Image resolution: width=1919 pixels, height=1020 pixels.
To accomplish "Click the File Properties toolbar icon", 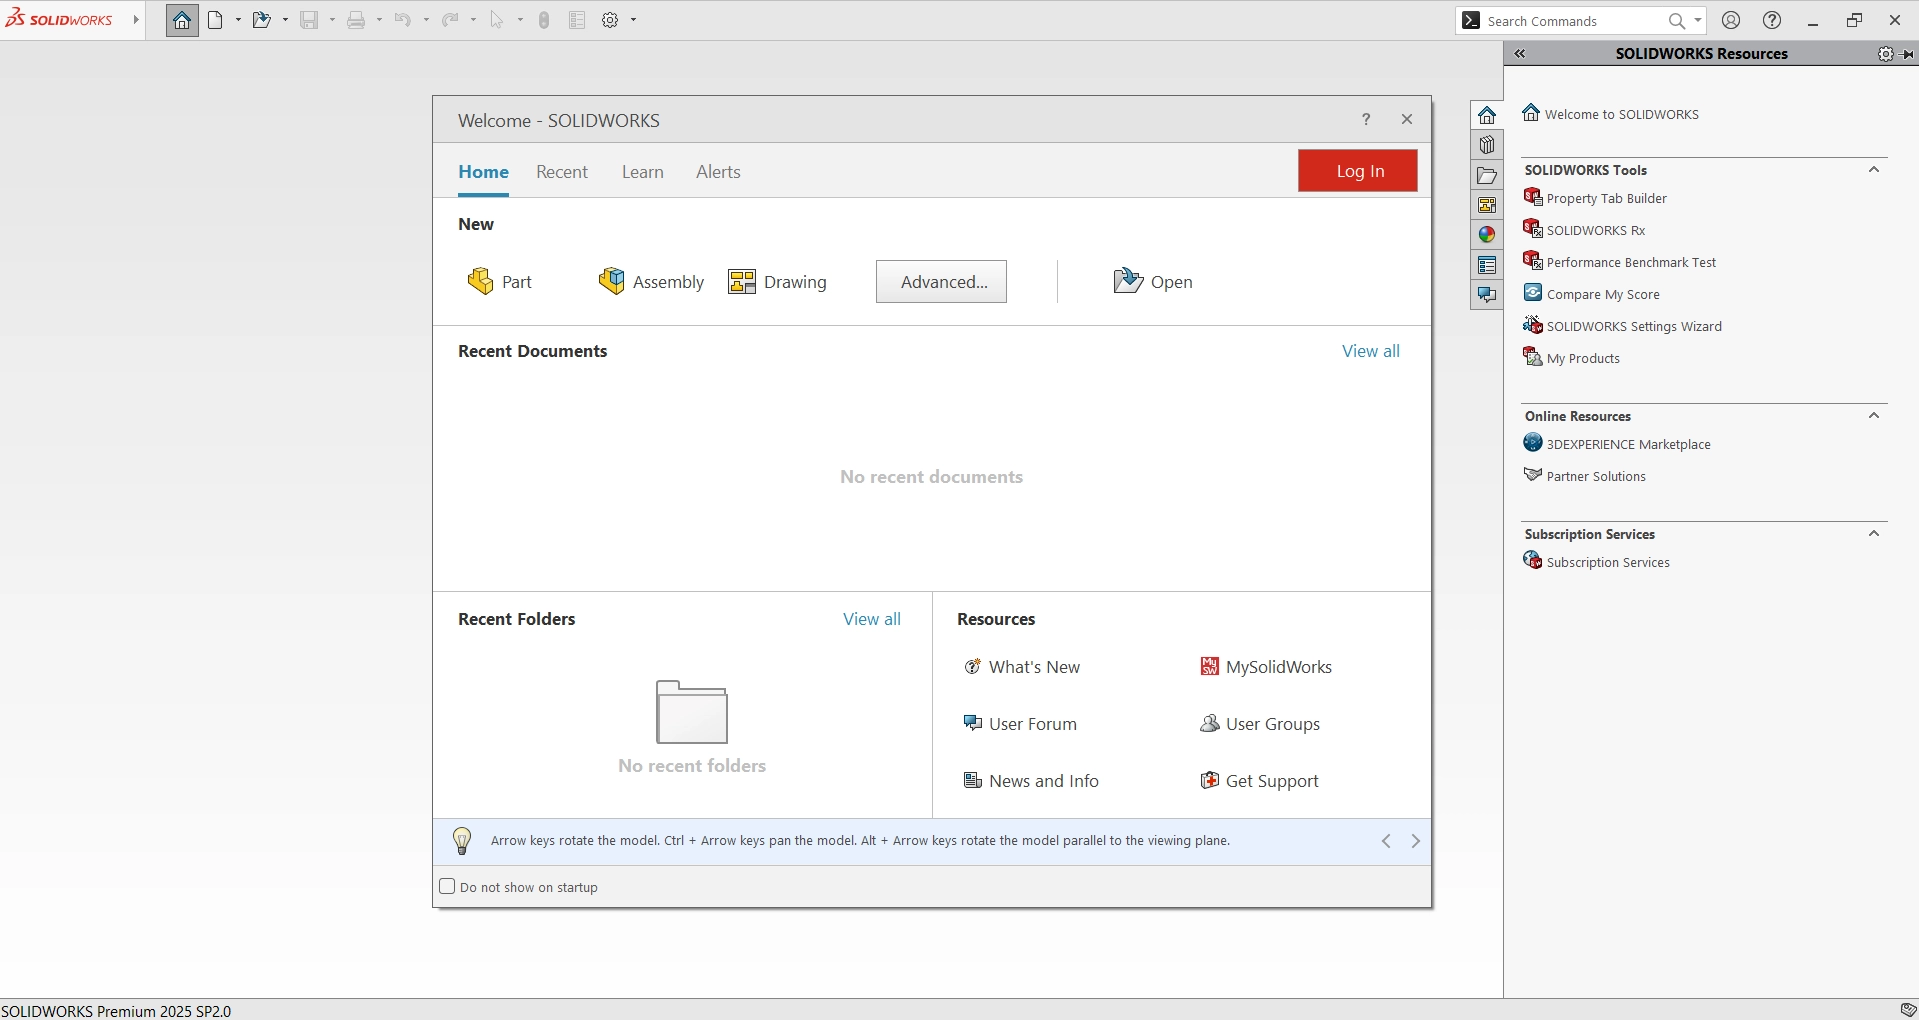I will (x=577, y=20).
